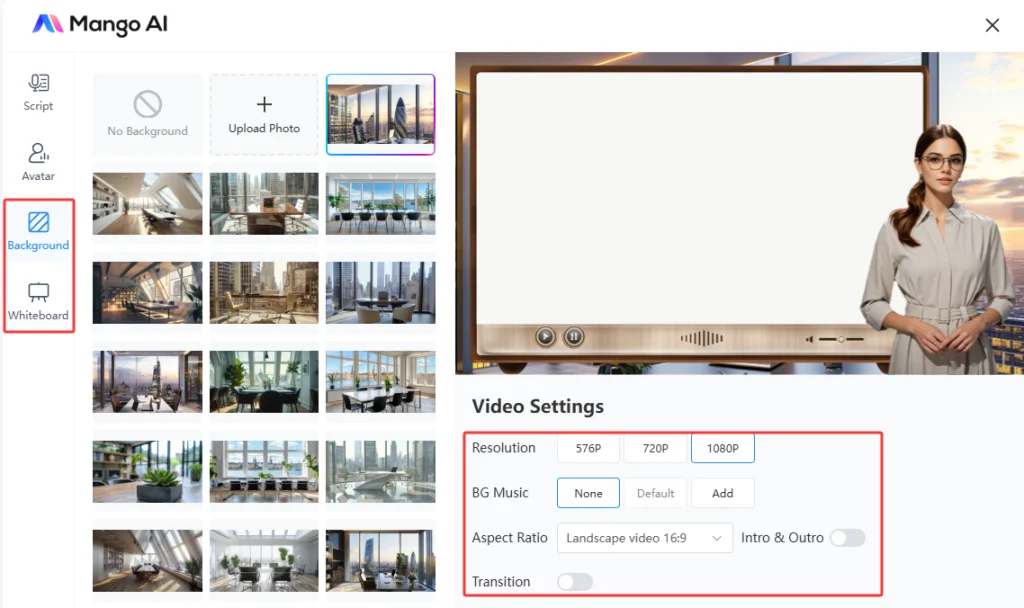1024x608 pixels.
Task: Select the selected city skyline background thumbnail
Action: coord(380,114)
